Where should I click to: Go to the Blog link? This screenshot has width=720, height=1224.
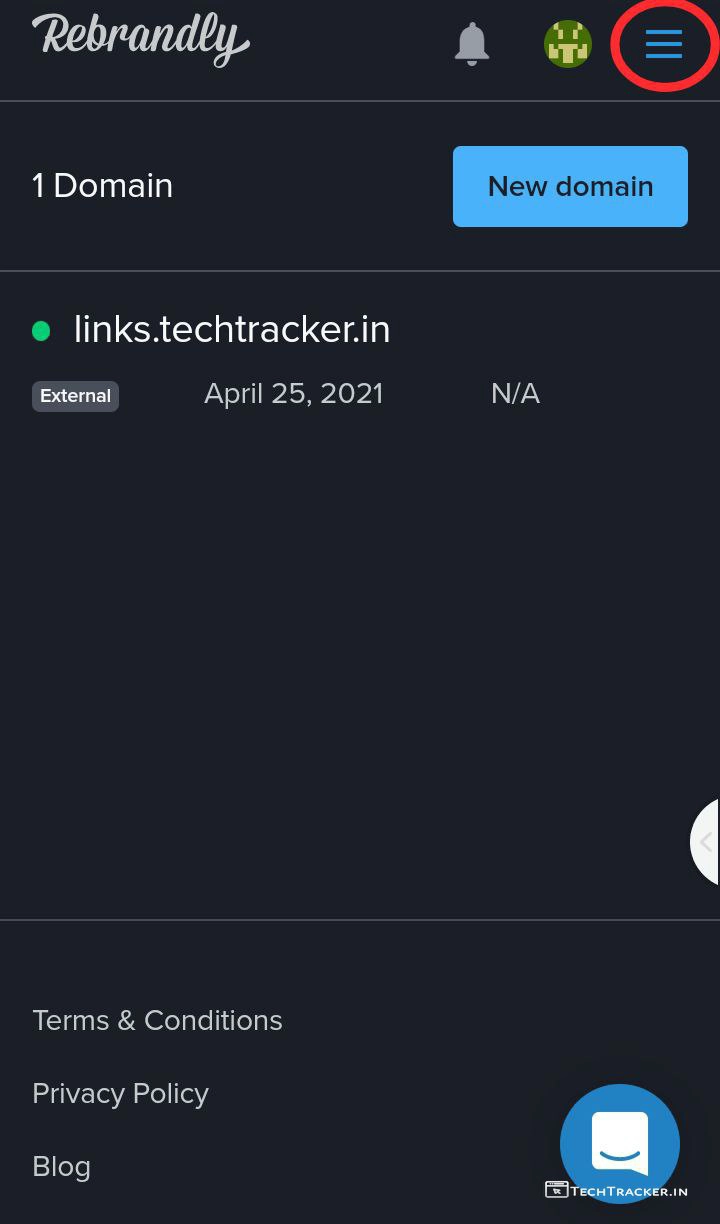tap(61, 1166)
